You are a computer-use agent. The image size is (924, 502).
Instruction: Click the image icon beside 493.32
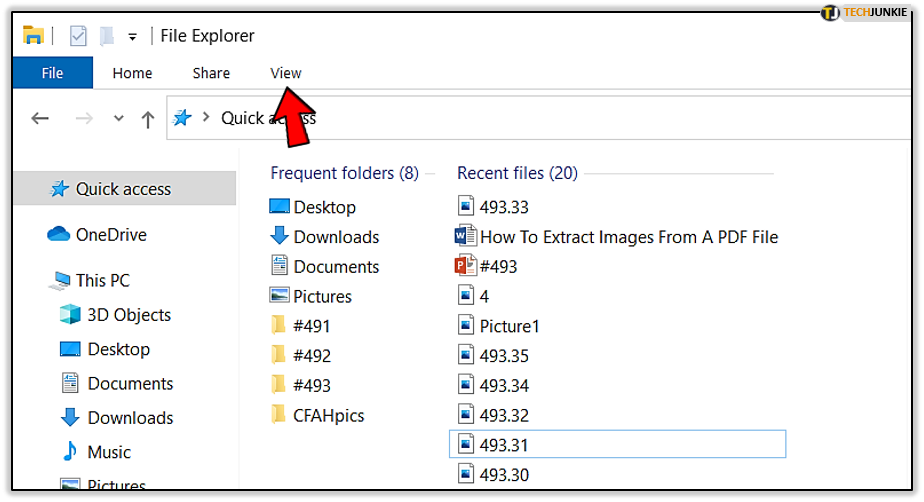(x=466, y=414)
